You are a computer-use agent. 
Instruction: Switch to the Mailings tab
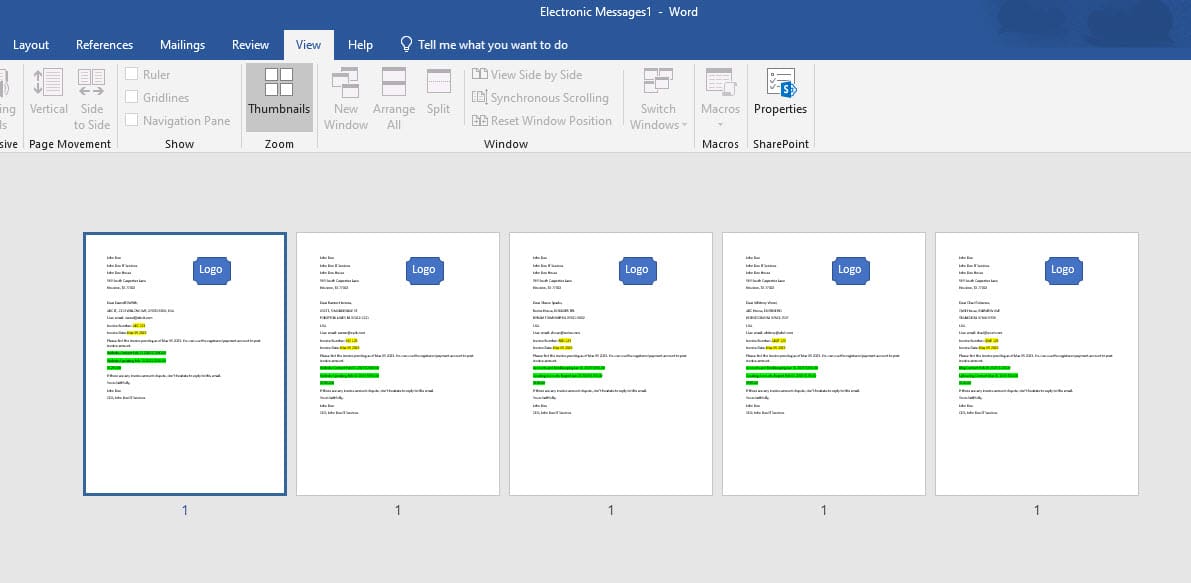182,45
